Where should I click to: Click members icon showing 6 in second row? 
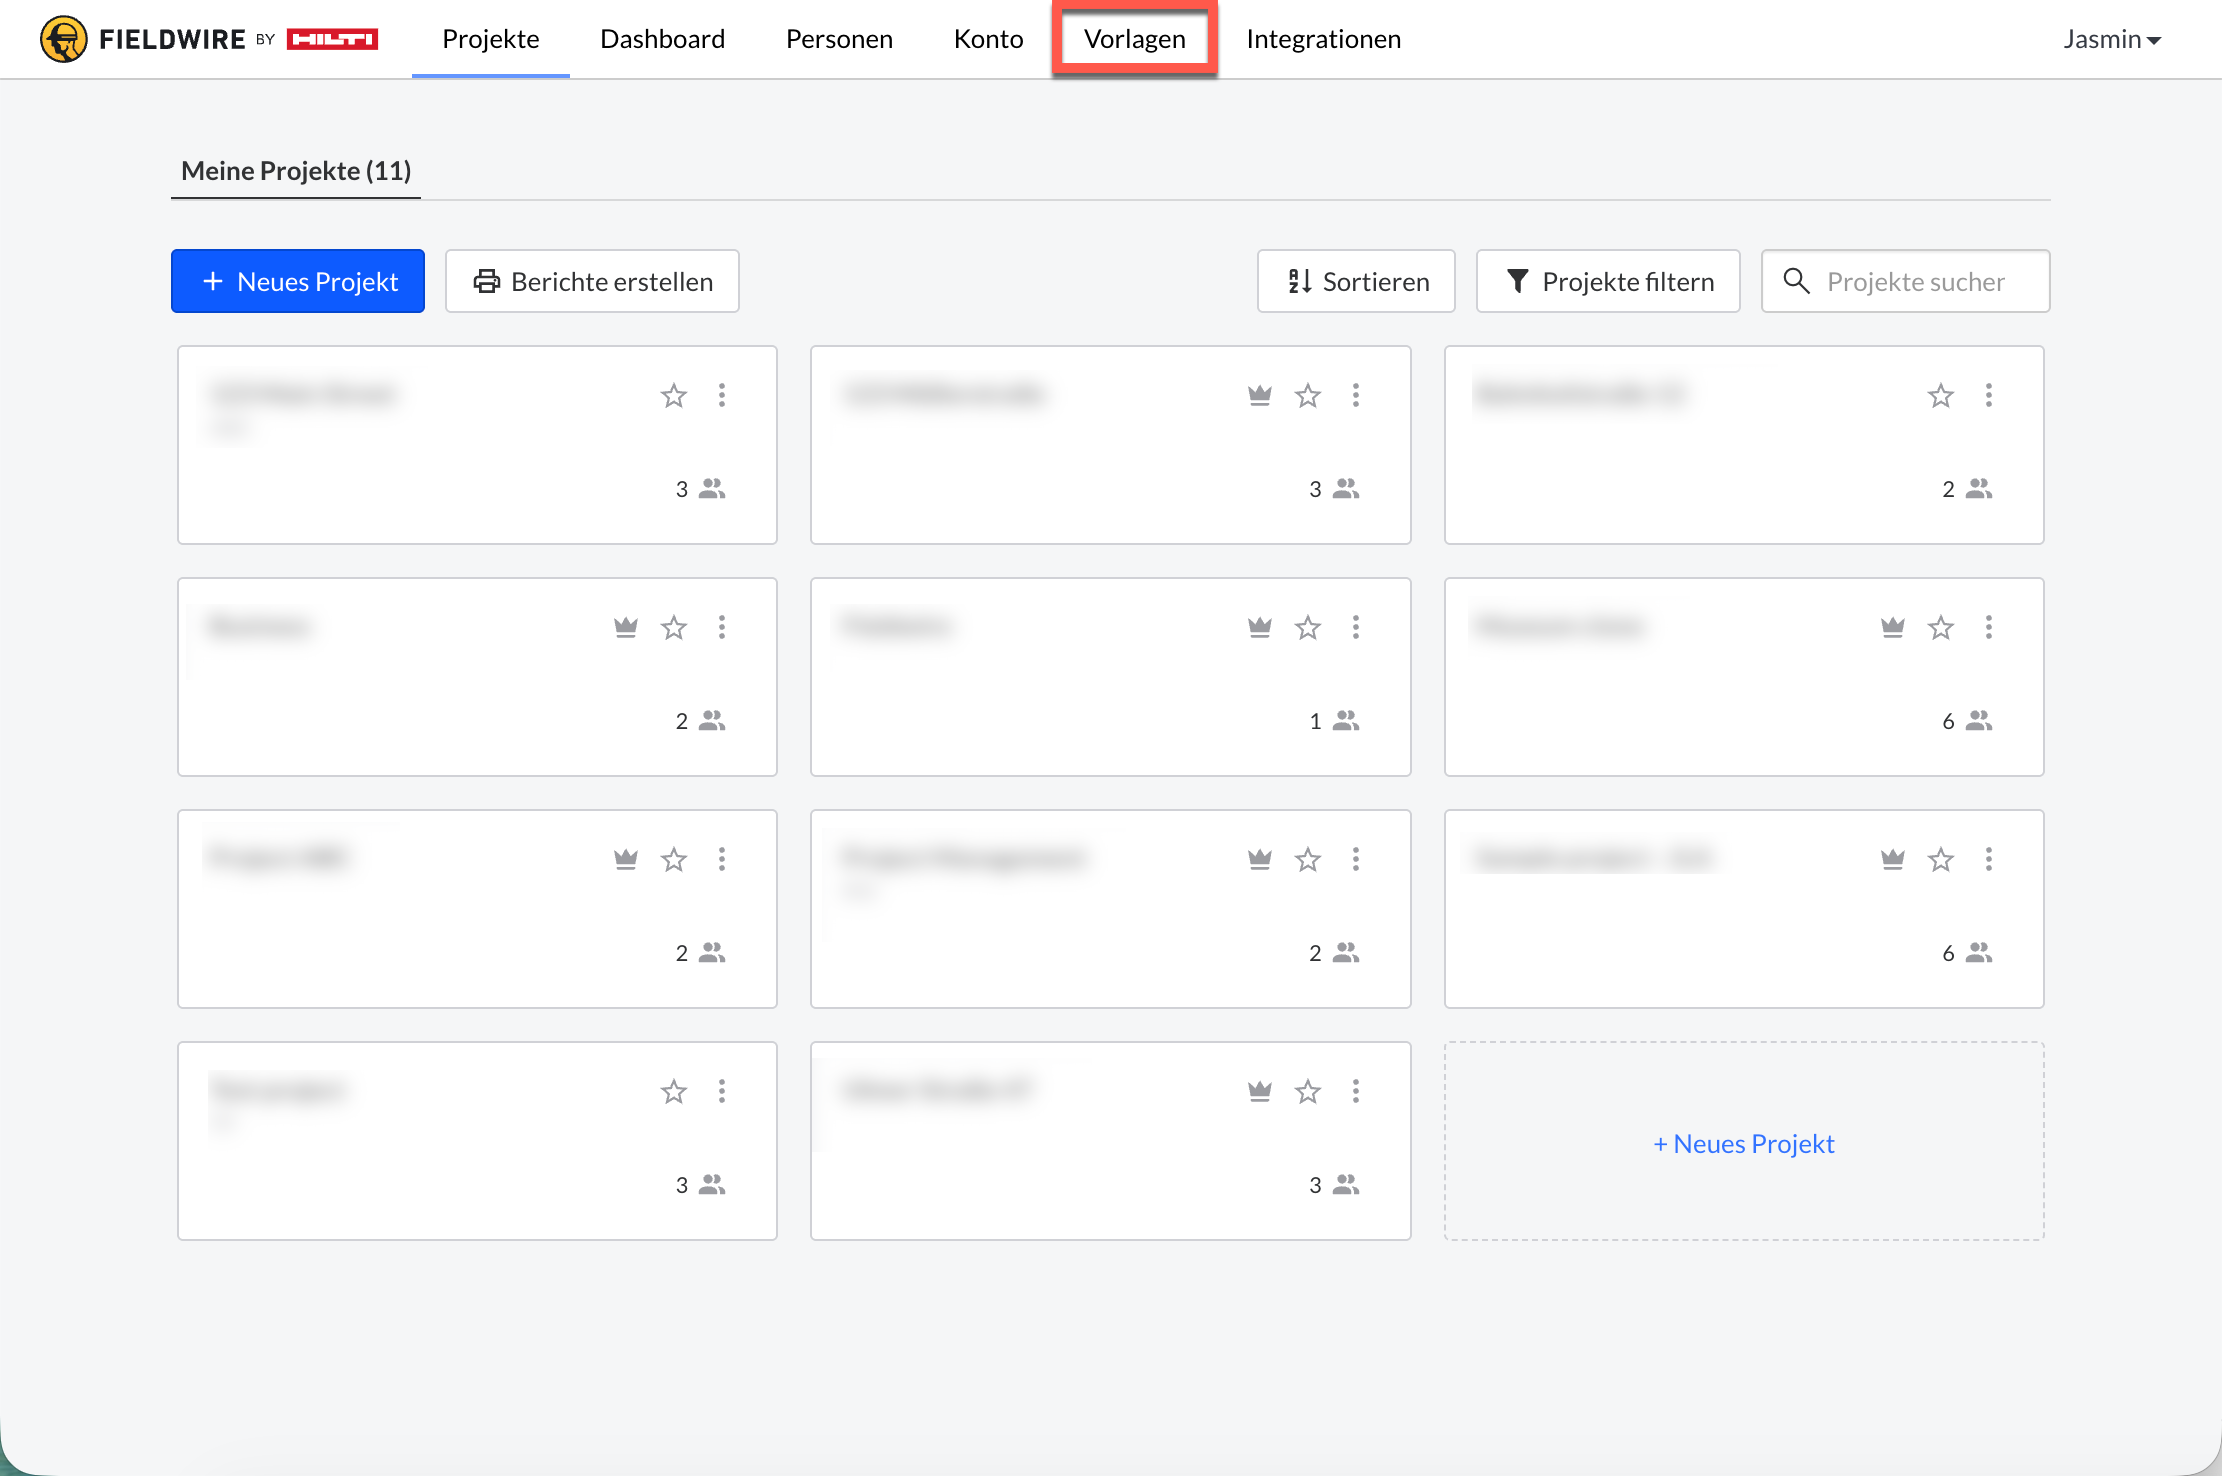coord(1978,721)
